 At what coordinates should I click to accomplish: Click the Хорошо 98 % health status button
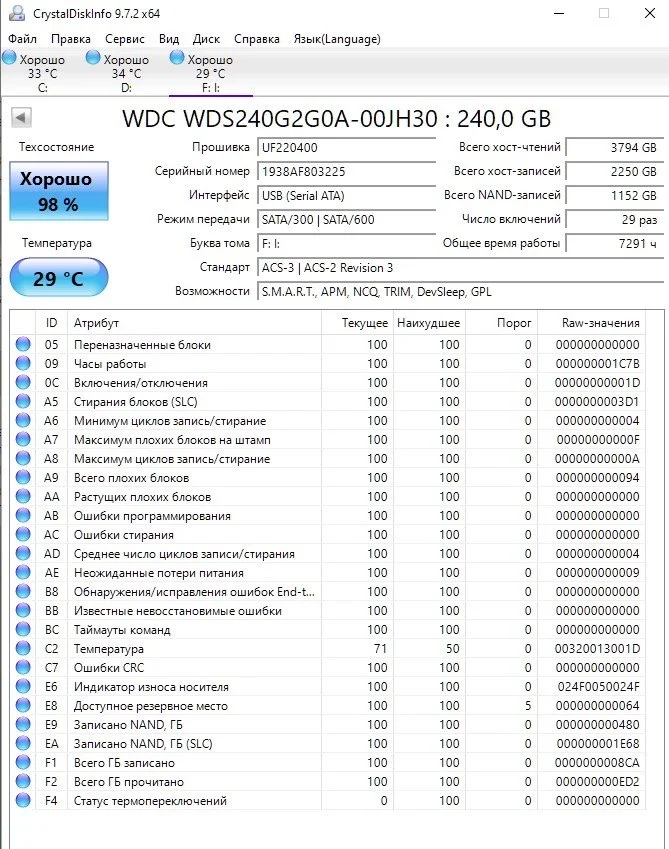click(58, 191)
